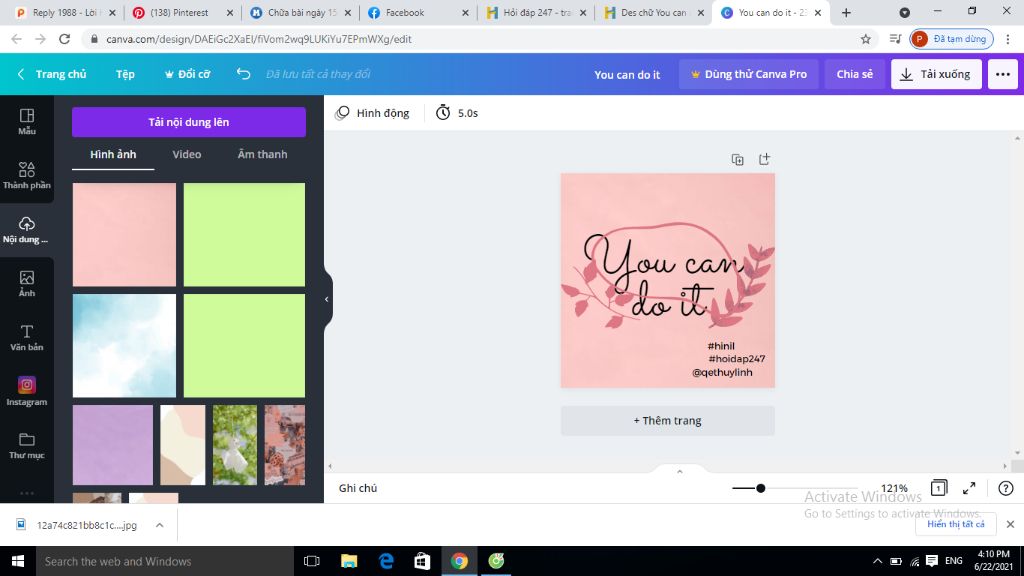Viewport: 1024px width, 576px height.
Task: Click + Thêm trang add page button
Action: [x=667, y=421]
